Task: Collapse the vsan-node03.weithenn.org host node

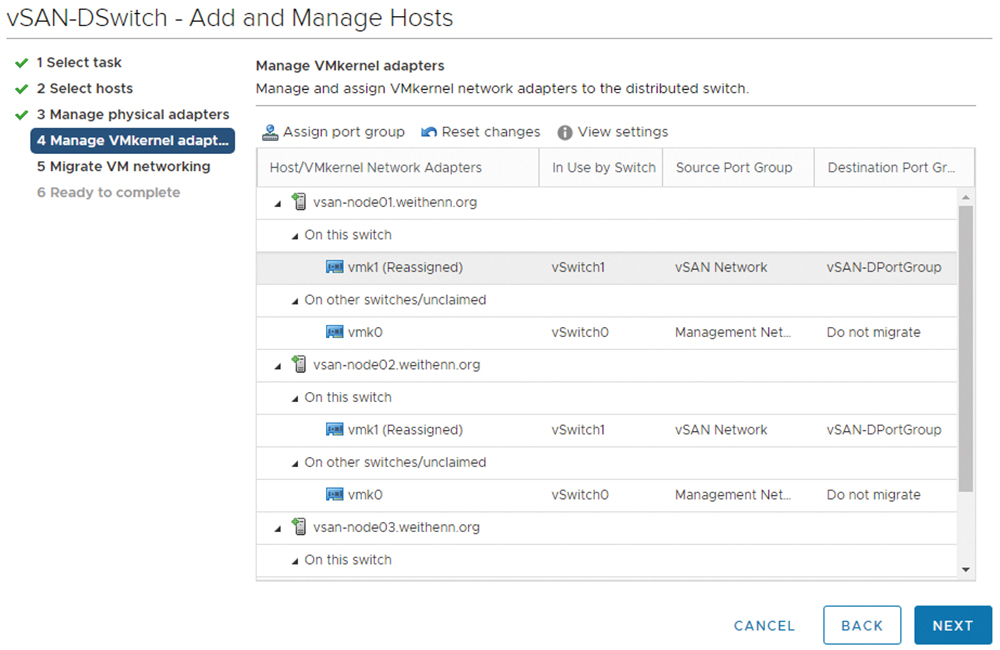Action: 277,528
